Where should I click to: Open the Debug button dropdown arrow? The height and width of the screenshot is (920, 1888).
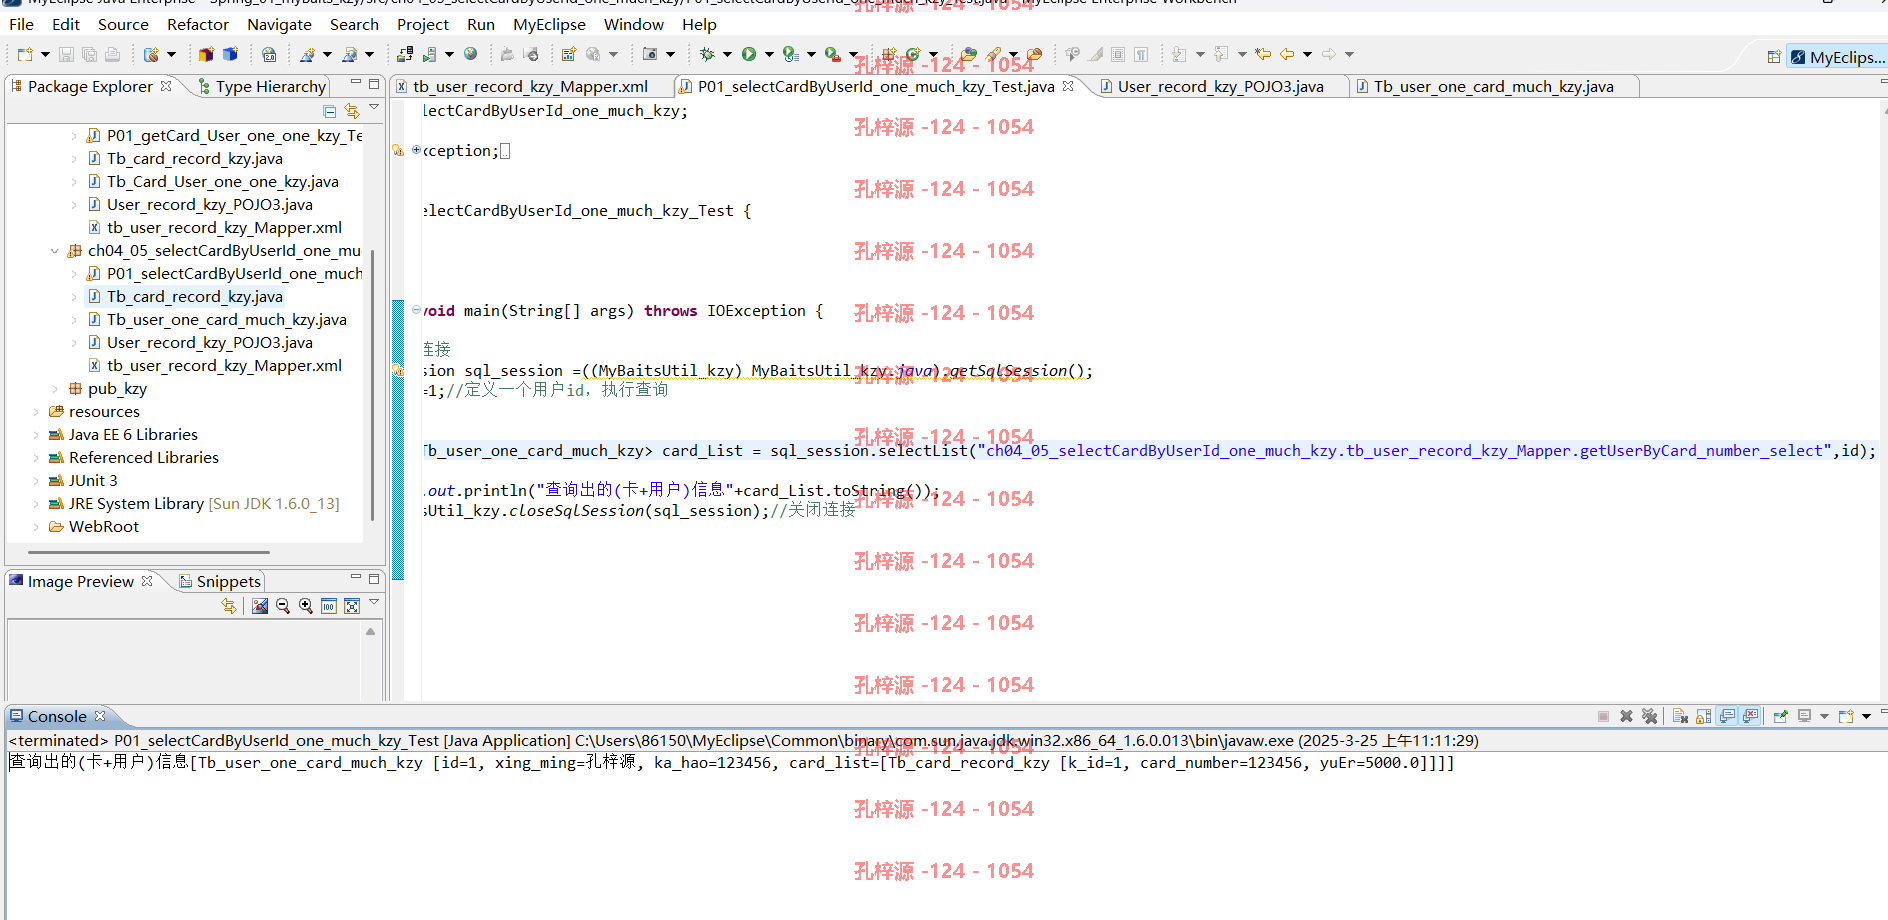pyautogui.click(x=727, y=54)
